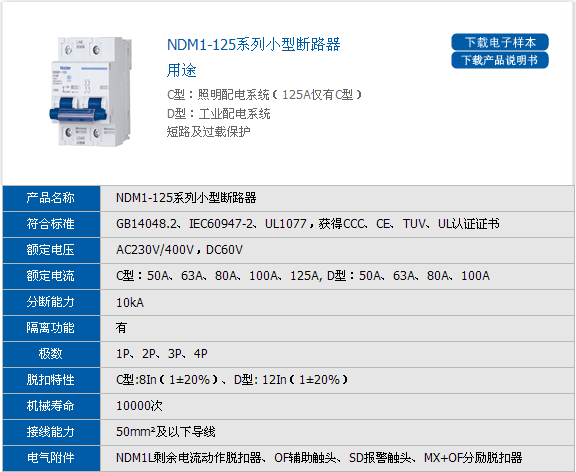Click the 用途 heading text
This screenshot has height=472, width=576.
181,70
